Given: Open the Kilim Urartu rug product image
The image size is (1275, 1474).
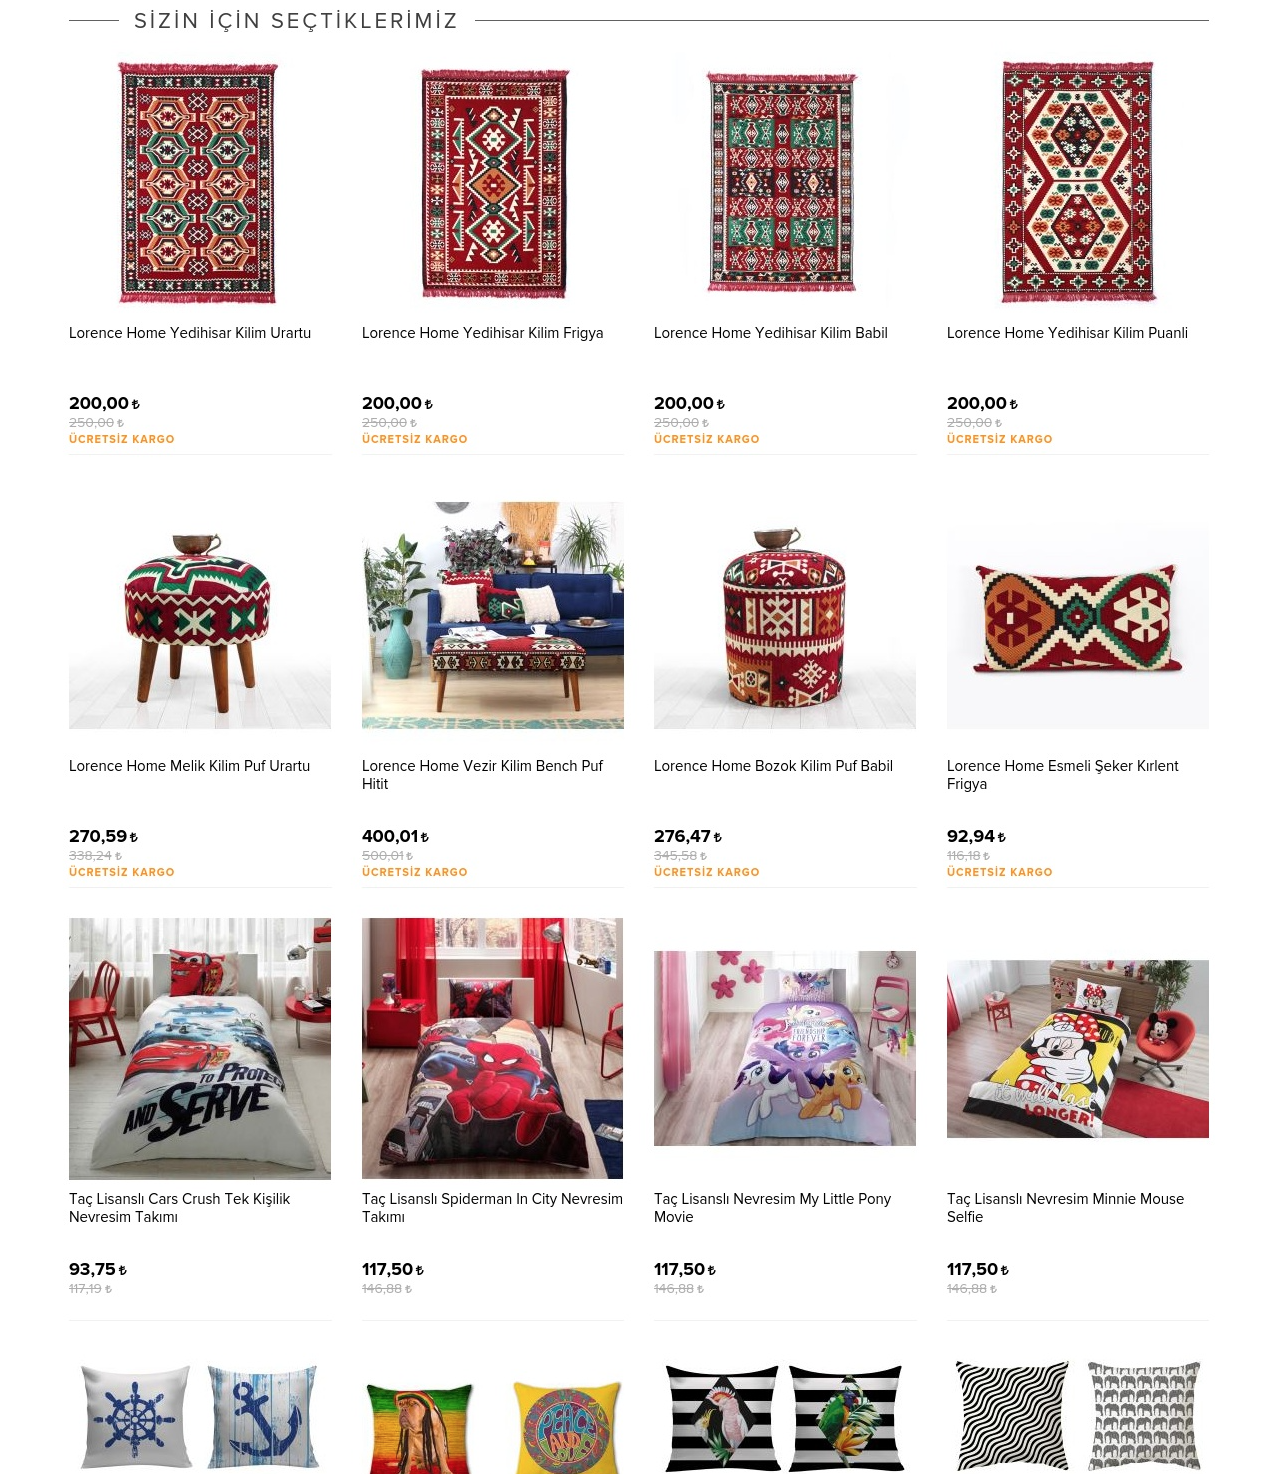Looking at the screenshot, I should [198, 182].
